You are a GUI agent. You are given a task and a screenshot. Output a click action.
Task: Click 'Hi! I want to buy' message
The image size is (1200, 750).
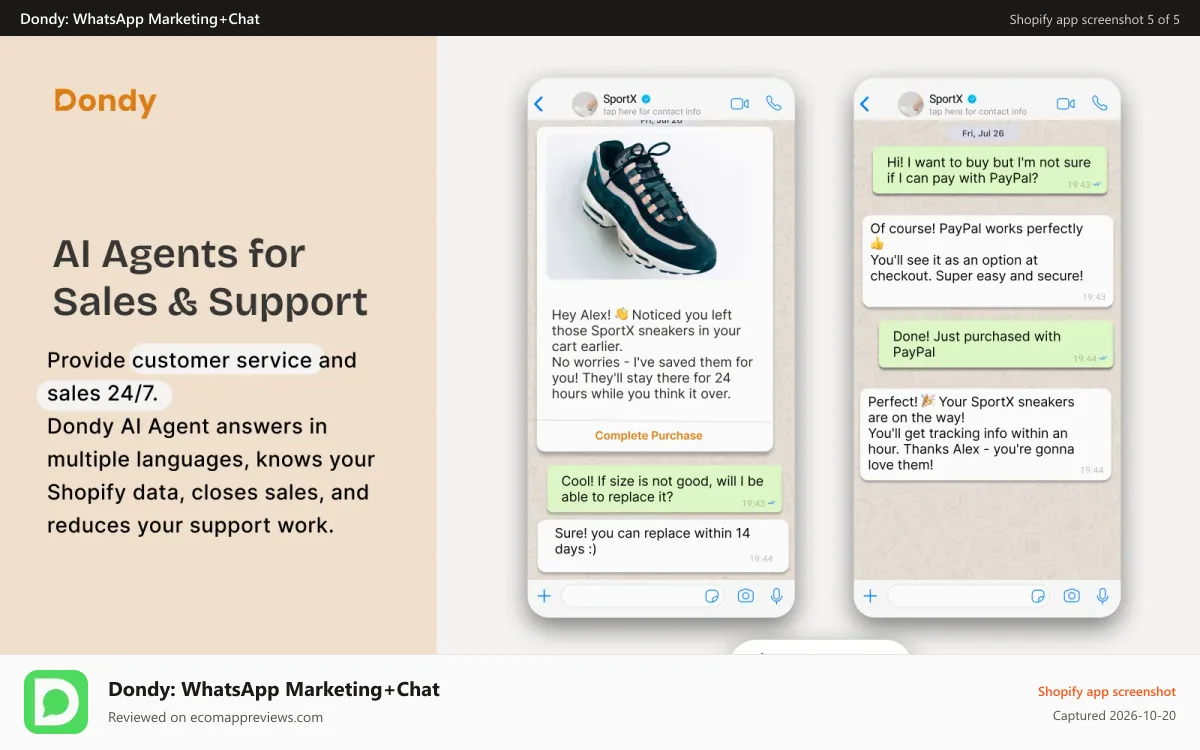[990, 171]
